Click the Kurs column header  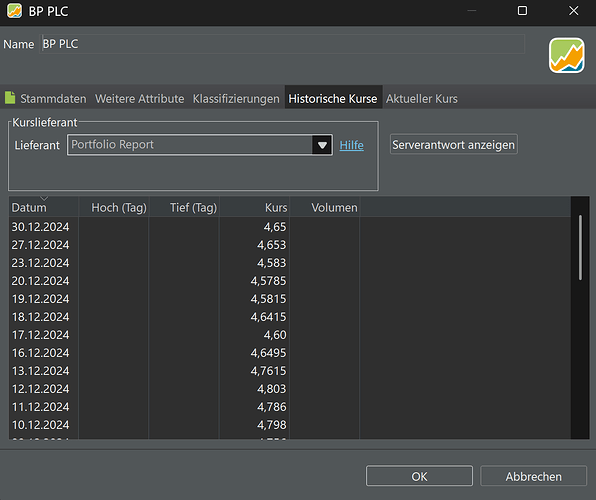254,207
